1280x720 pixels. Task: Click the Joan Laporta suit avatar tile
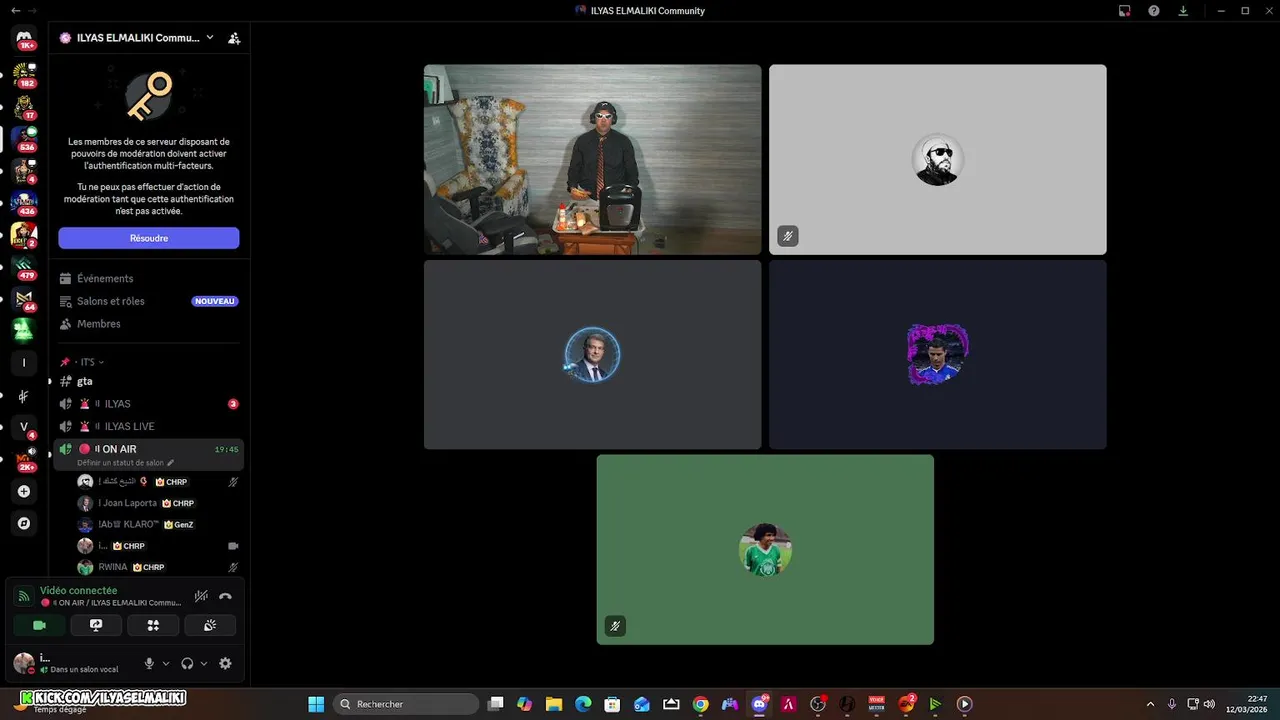(592, 355)
